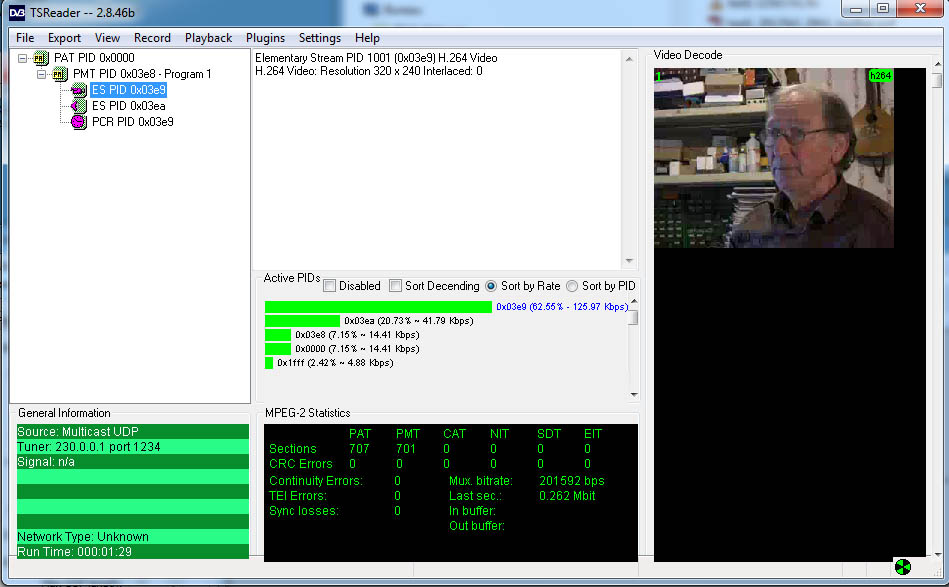Image resolution: width=949 pixels, height=587 pixels.
Task: Click the audio stream speaker icon
Action: (79, 106)
